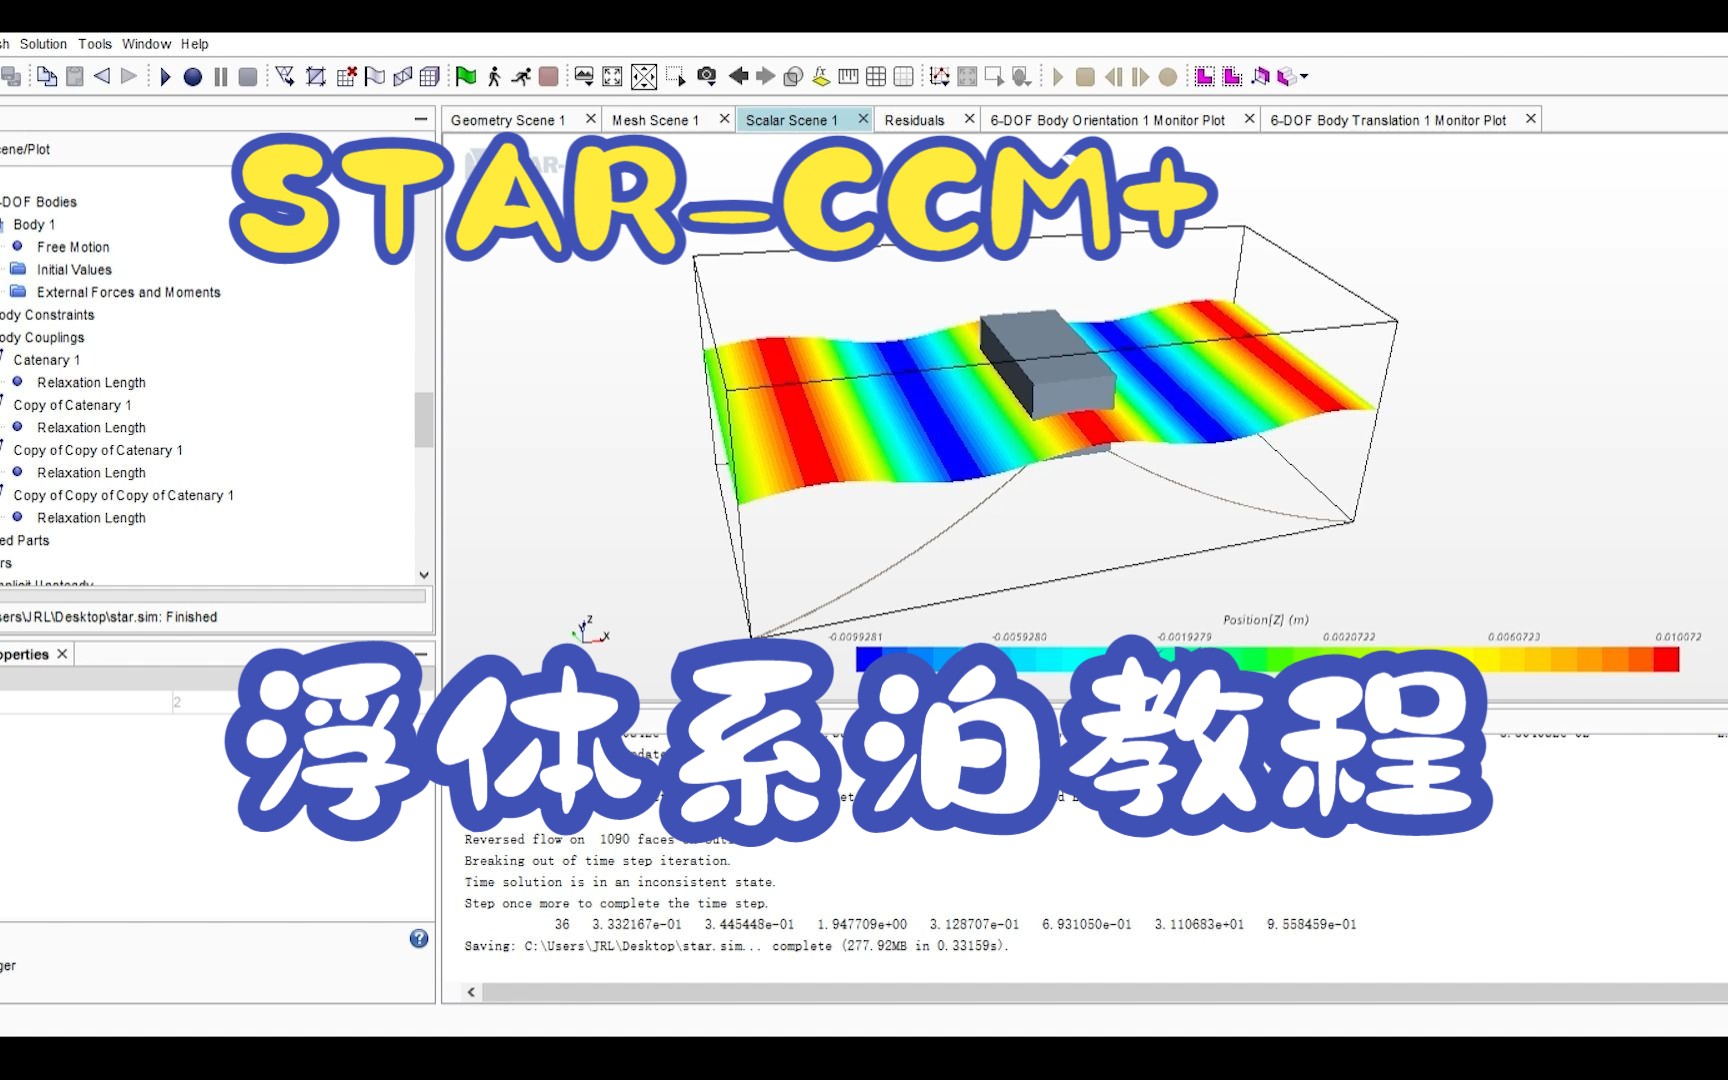Select Copy of Copy of Catenary 1
Viewport: 1728px width, 1080px height.
coord(98,450)
